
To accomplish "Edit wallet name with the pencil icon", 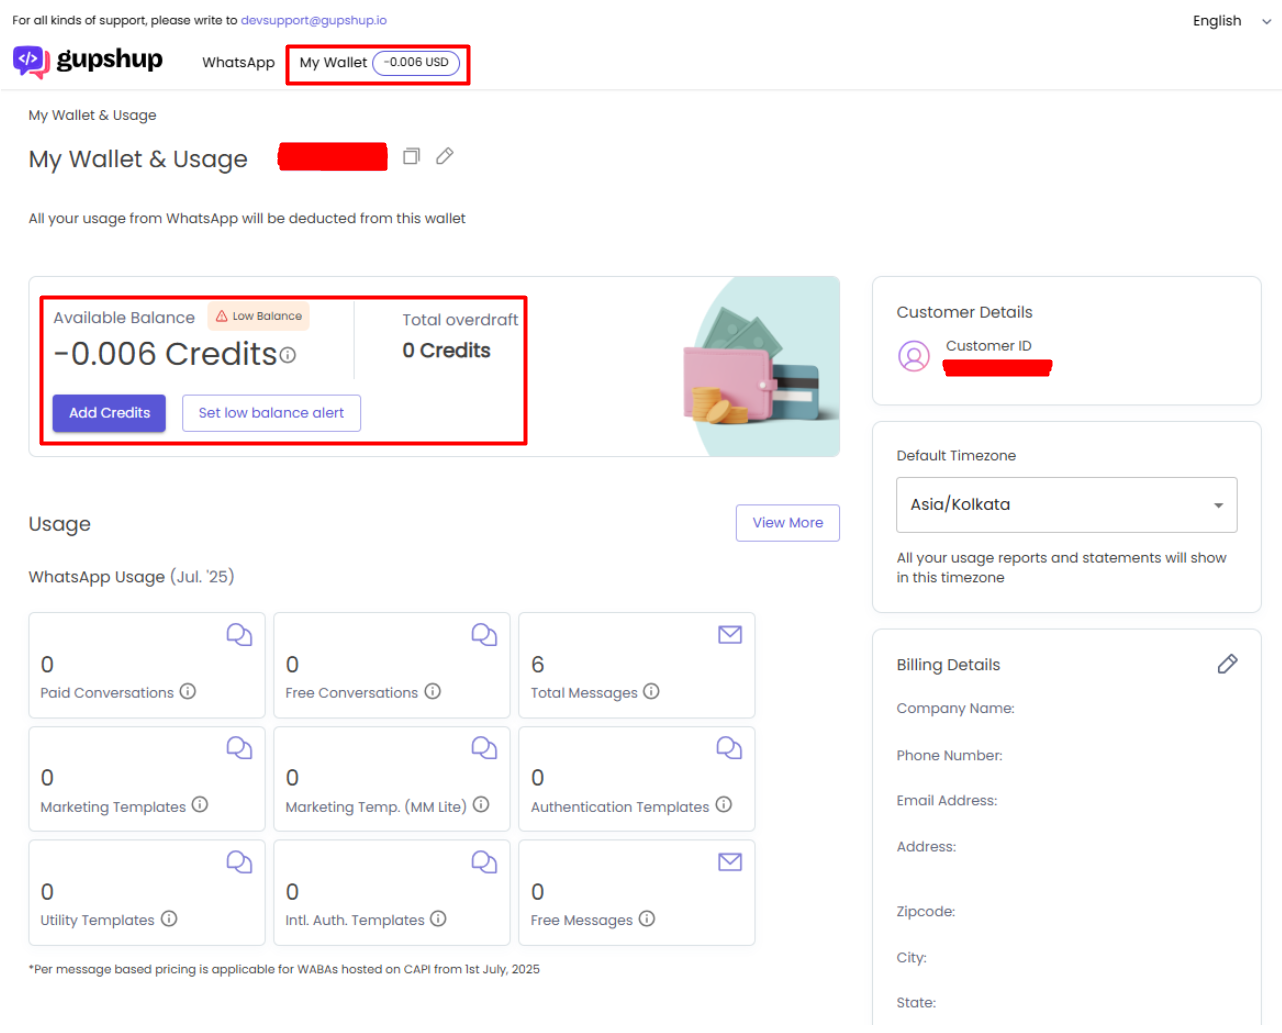I will click(445, 156).
